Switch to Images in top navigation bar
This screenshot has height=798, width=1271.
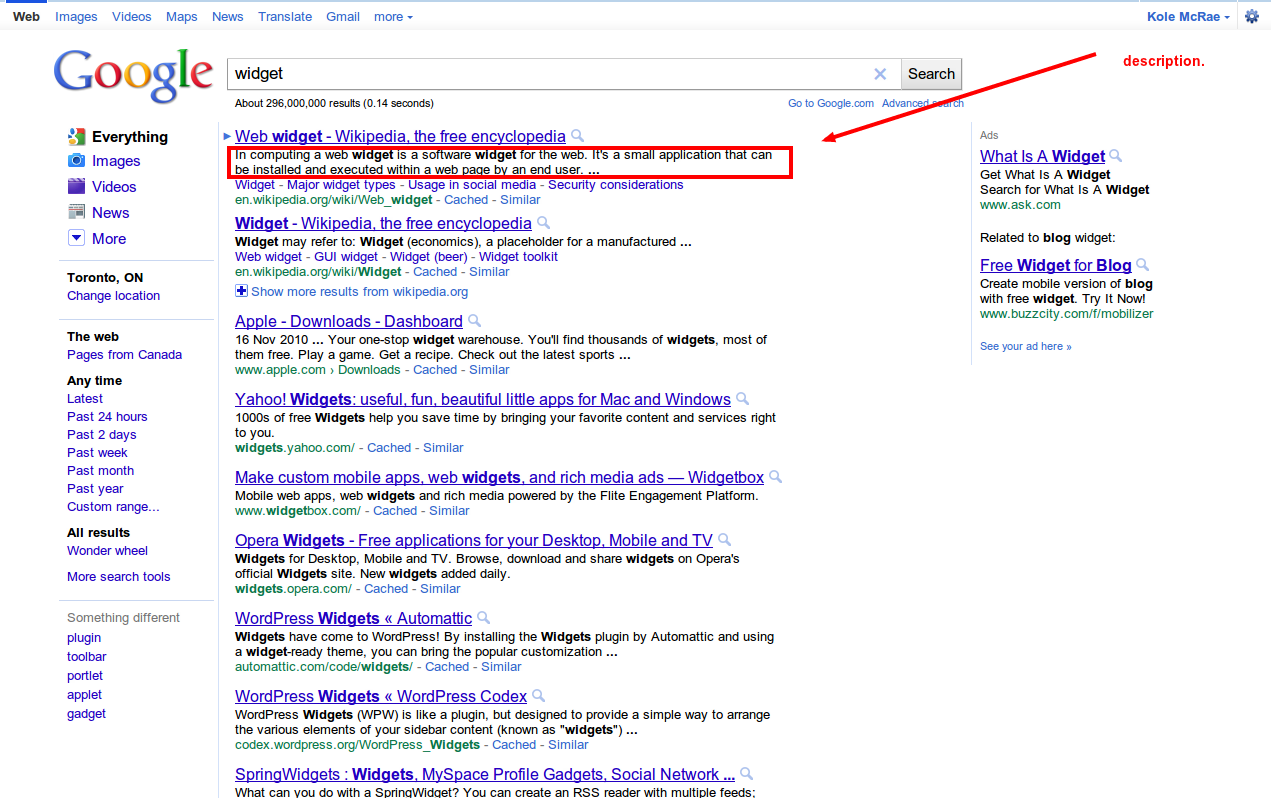coord(76,16)
